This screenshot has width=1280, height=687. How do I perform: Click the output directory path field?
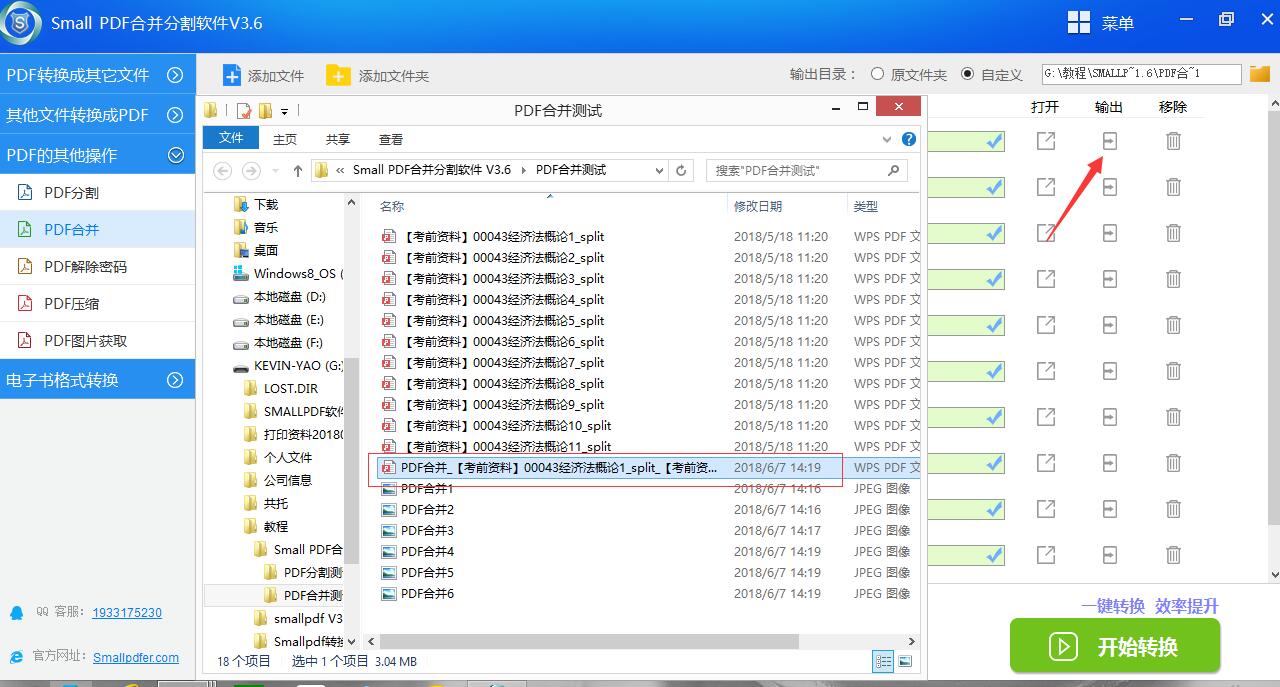1141,74
